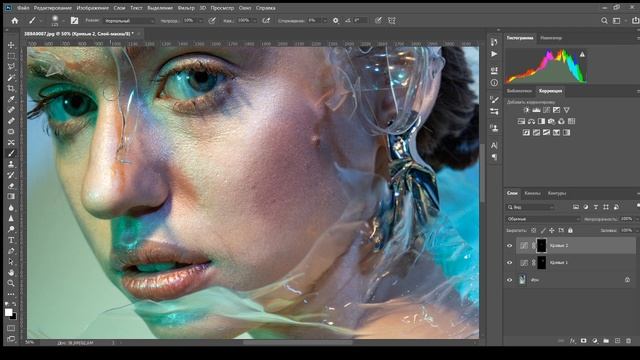Select the Eraser tool

coord(11,186)
